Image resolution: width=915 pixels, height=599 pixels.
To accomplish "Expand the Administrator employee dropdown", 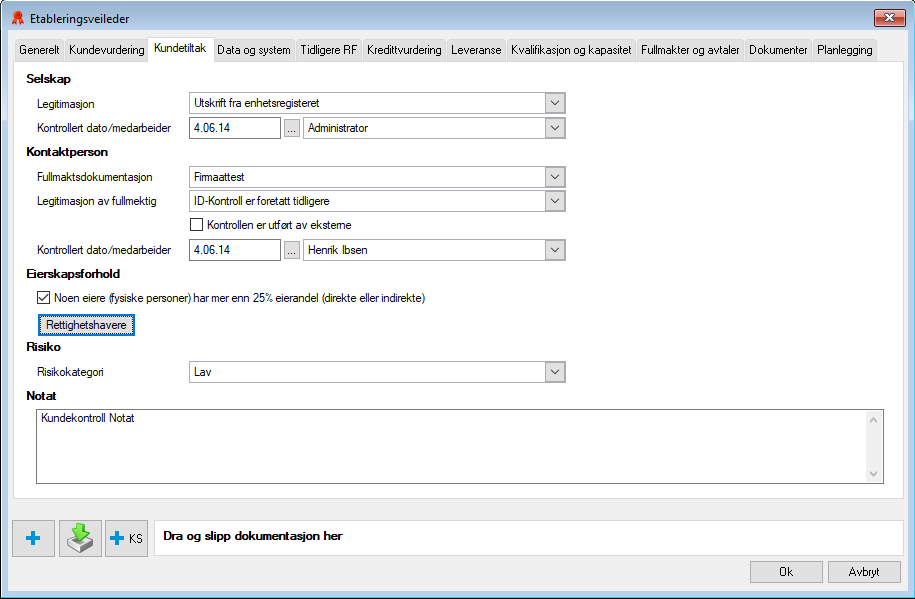I will [x=555, y=128].
